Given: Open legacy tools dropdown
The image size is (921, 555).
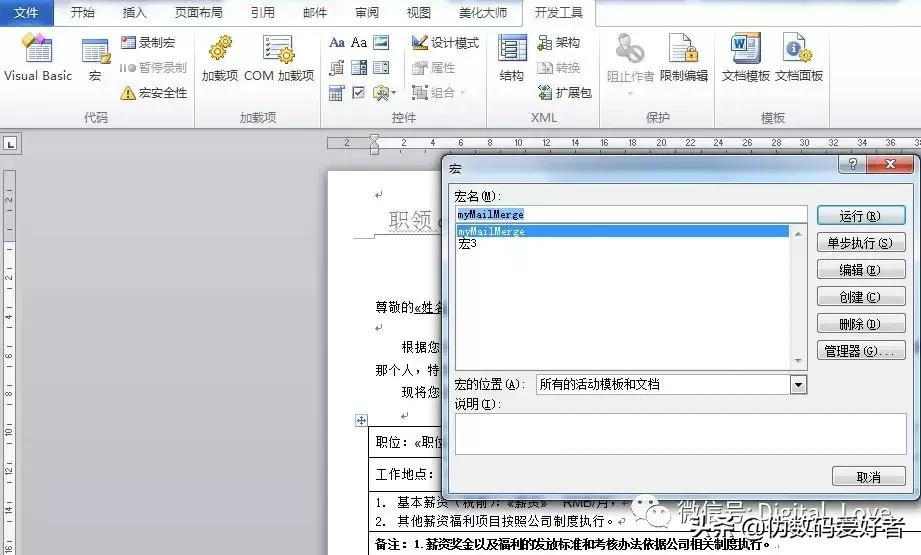Looking at the screenshot, I should click(x=385, y=93).
